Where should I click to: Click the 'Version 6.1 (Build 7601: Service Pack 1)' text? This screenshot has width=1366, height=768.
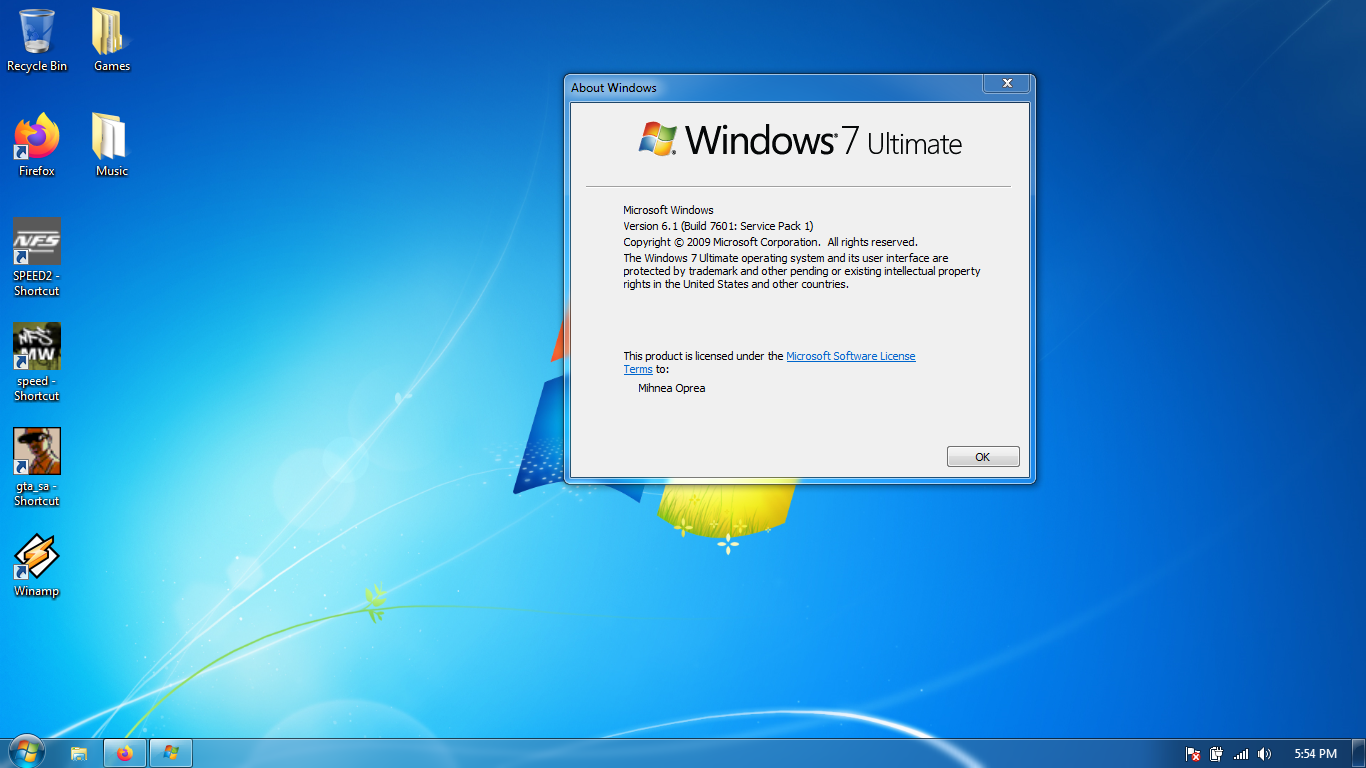click(718, 226)
